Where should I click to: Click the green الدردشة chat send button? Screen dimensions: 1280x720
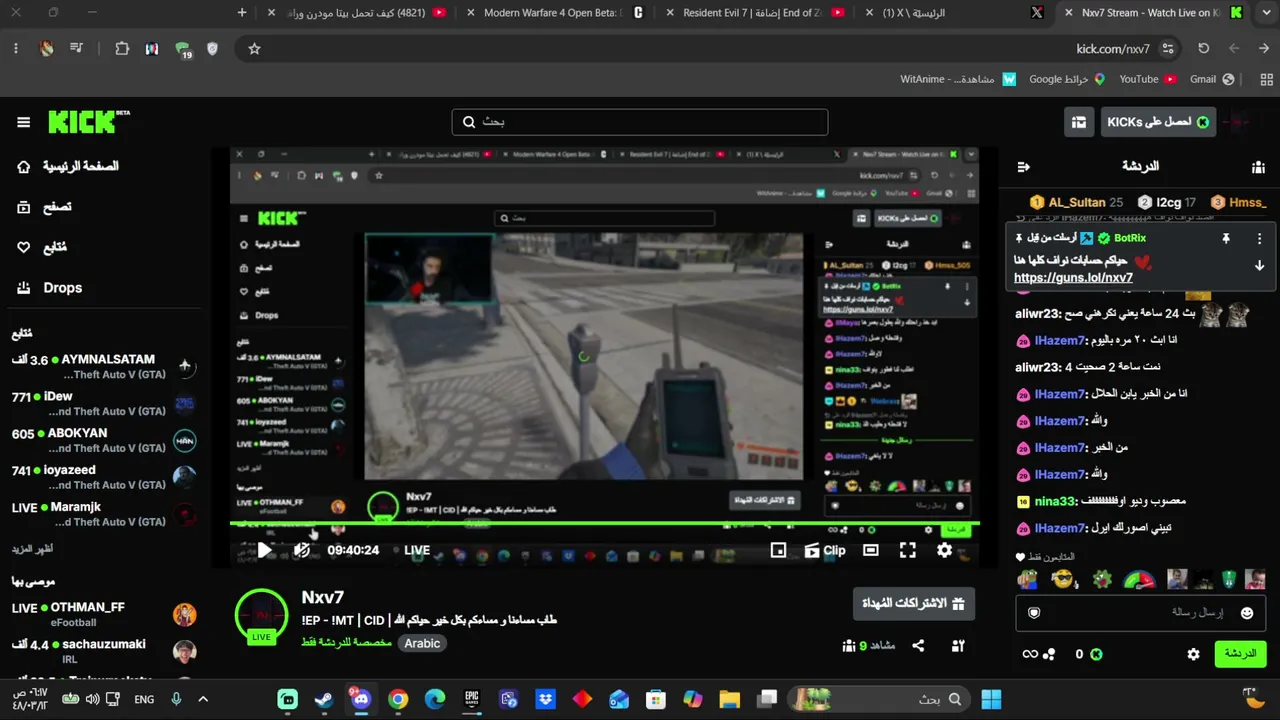1240,654
